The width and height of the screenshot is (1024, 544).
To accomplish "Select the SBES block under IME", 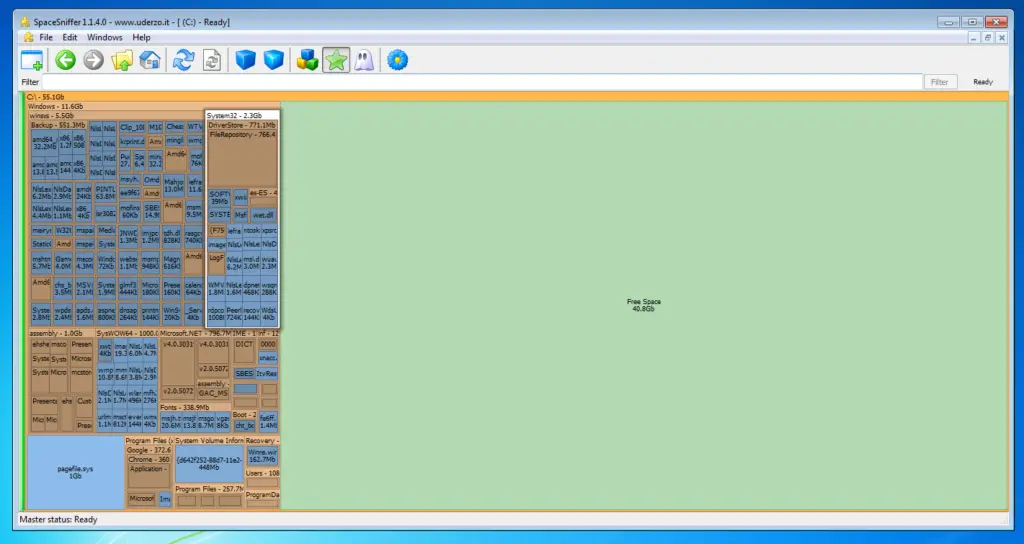I will [x=244, y=374].
